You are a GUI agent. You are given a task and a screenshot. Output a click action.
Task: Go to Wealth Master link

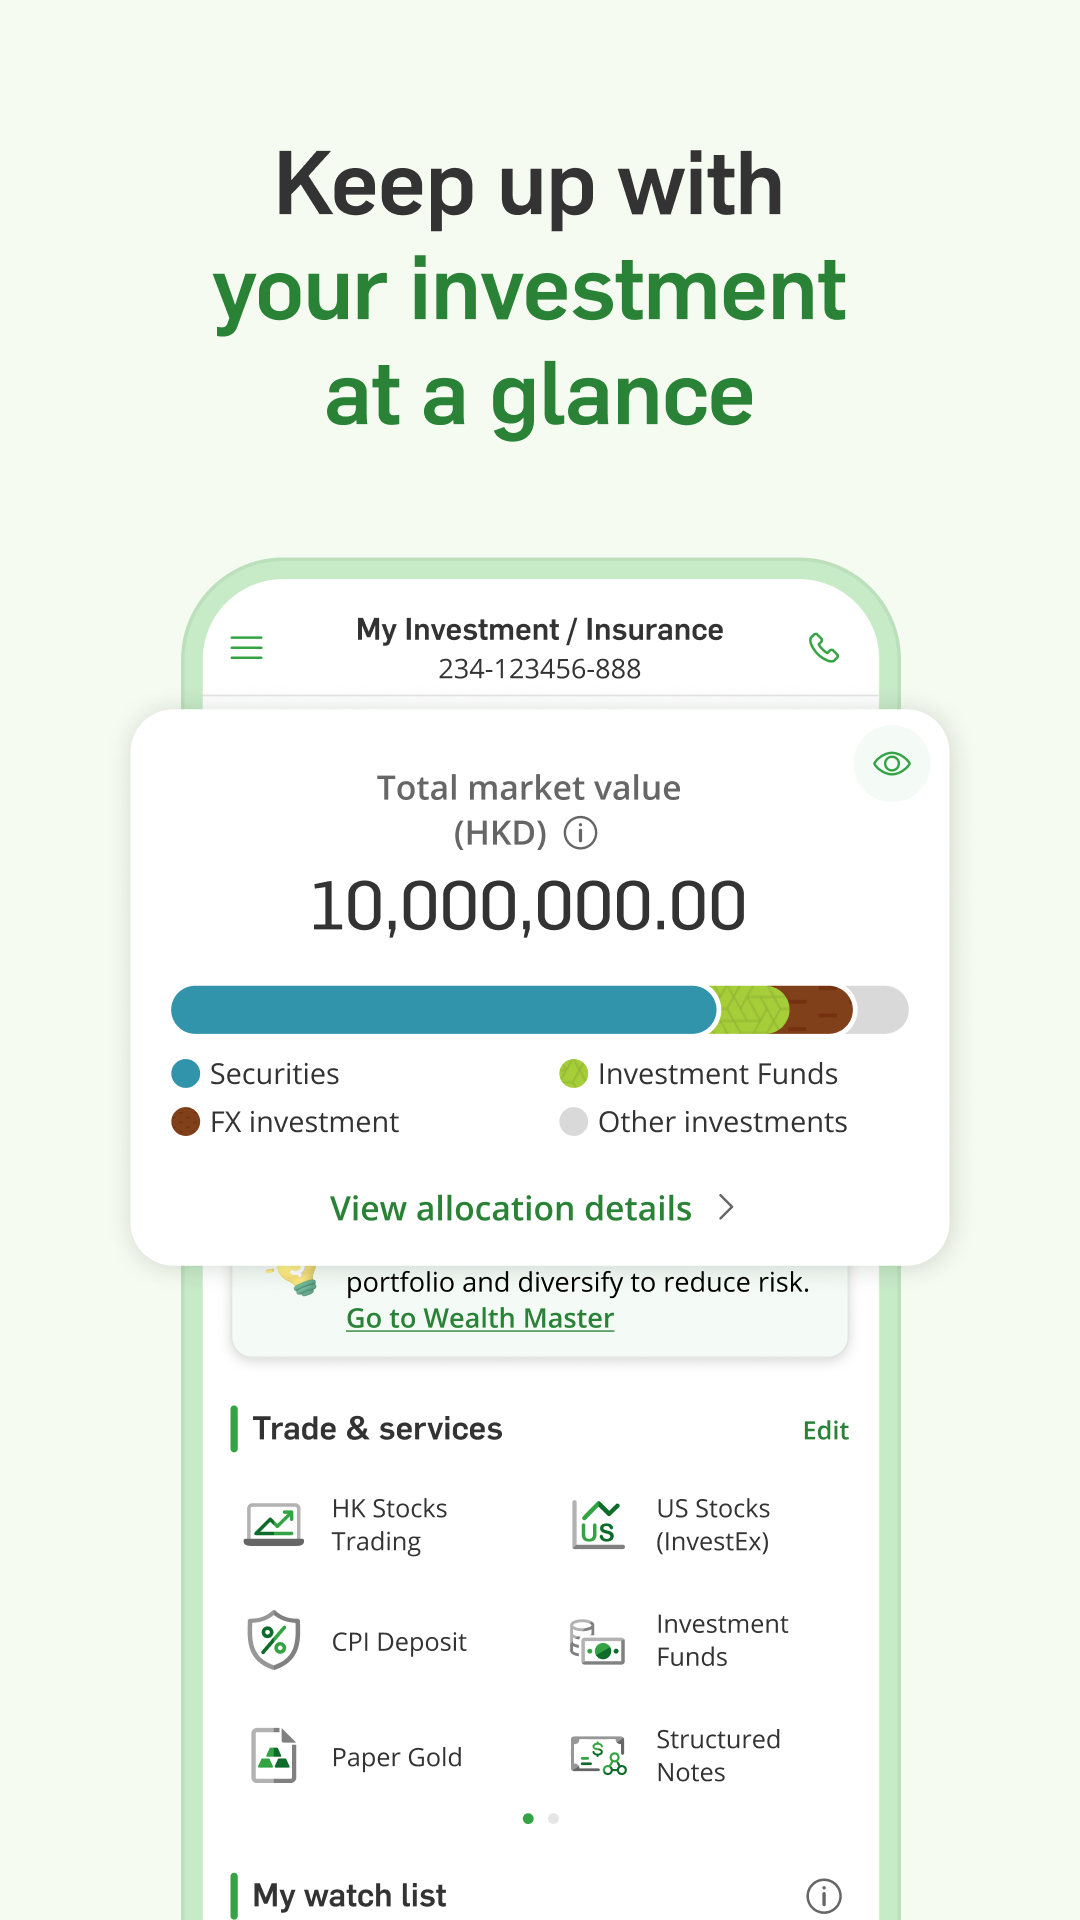[480, 1318]
